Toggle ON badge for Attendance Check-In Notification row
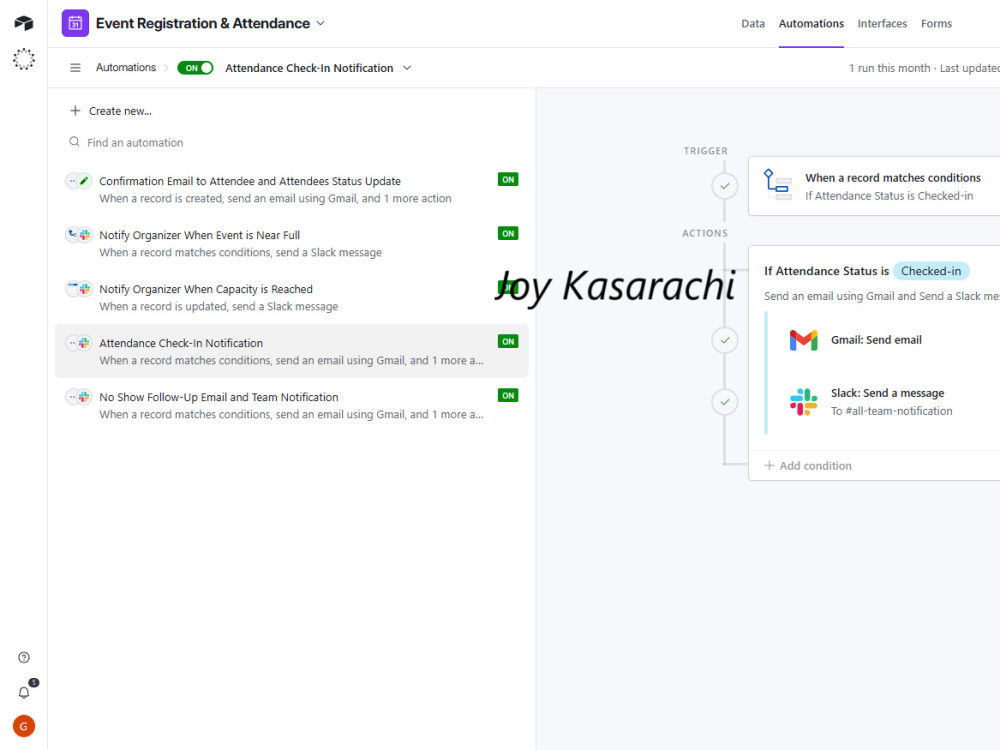This screenshot has height=750, width=1000. click(508, 341)
